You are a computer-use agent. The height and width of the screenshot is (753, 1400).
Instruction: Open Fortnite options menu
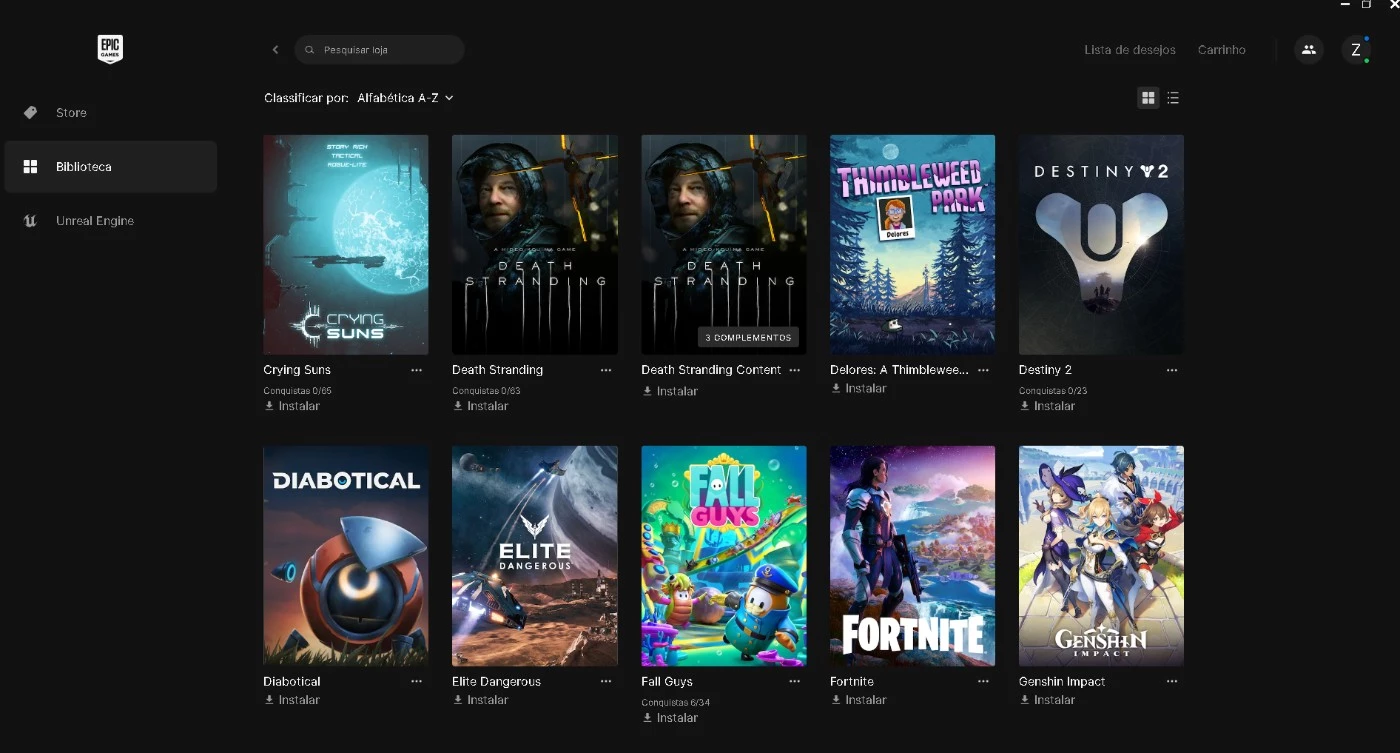click(x=984, y=681)
